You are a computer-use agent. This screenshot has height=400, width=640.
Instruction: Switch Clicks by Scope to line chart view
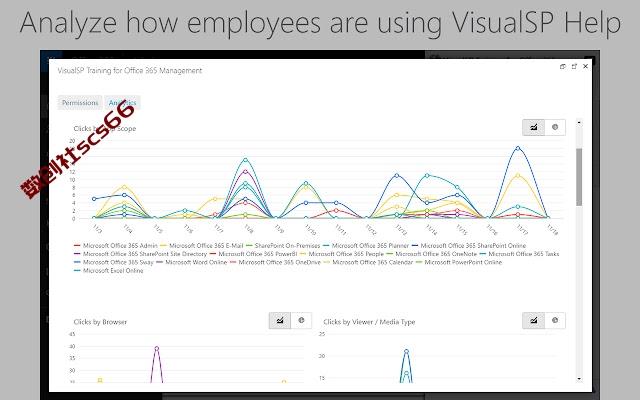(533, 127)
